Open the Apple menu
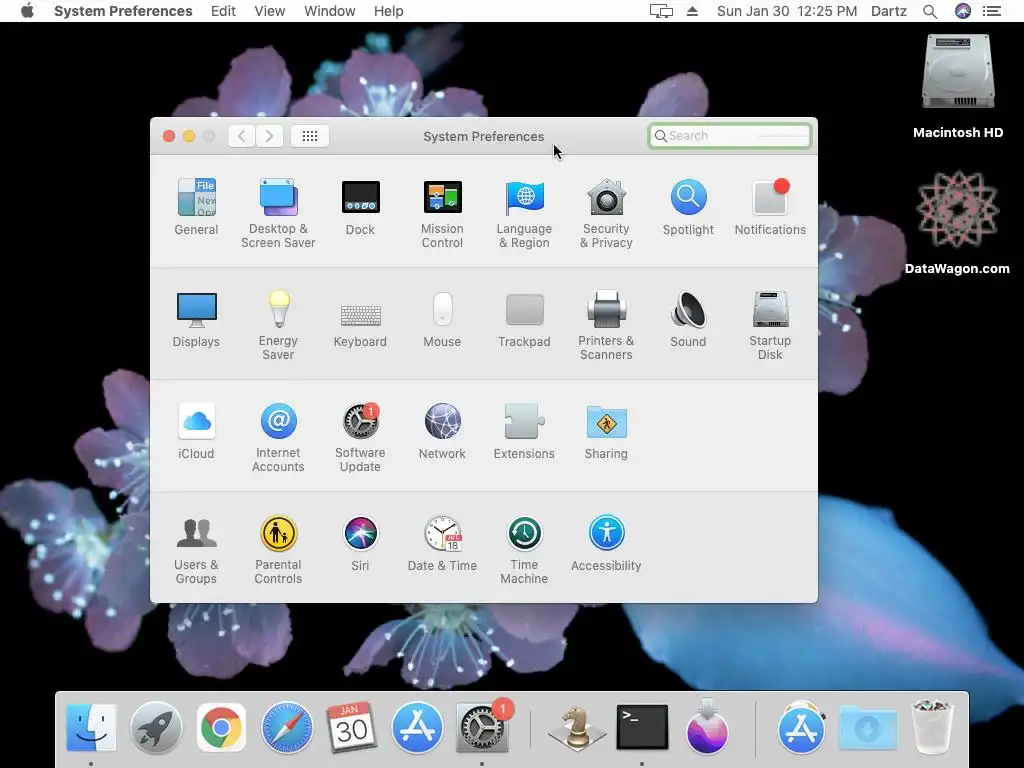1024x768 pixels. [x=27, y=11]
